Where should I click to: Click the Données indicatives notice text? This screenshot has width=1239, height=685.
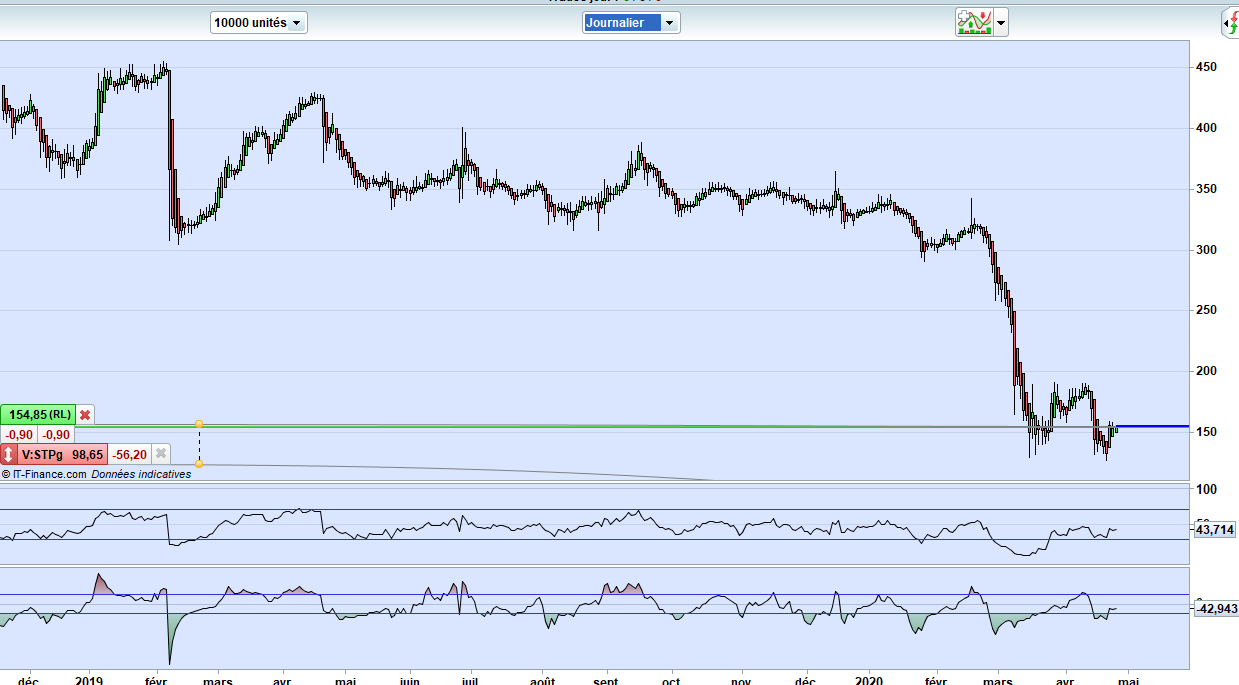(141, 474)
